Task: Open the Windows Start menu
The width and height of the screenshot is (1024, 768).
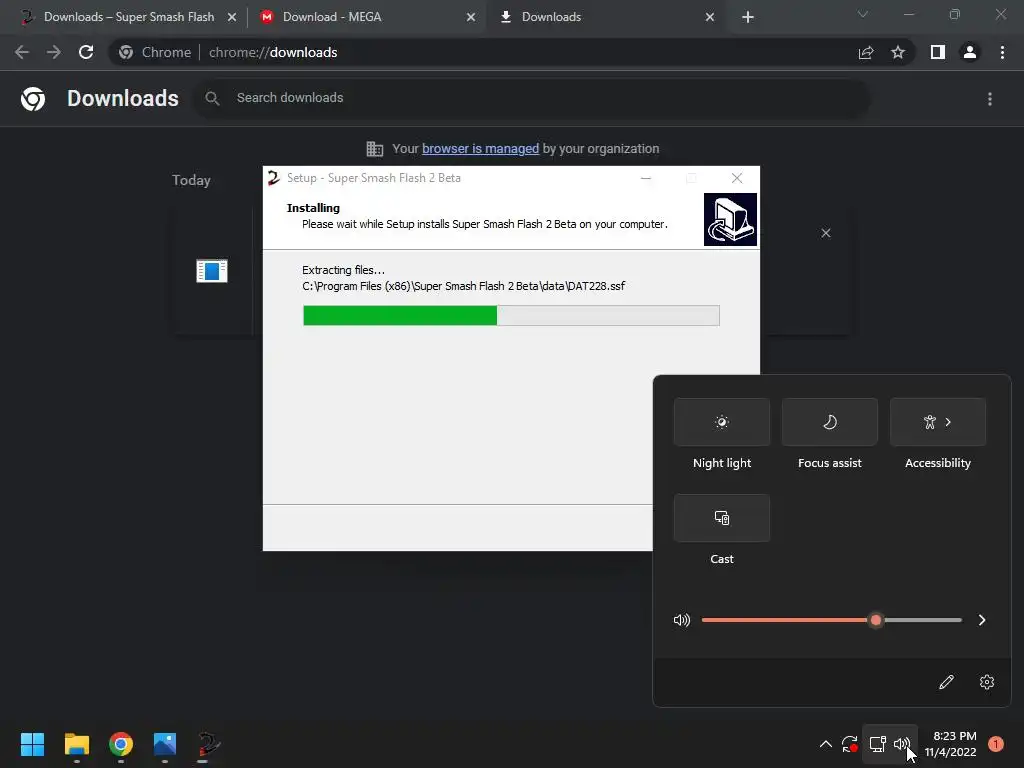Action: [x=33, y=744]
